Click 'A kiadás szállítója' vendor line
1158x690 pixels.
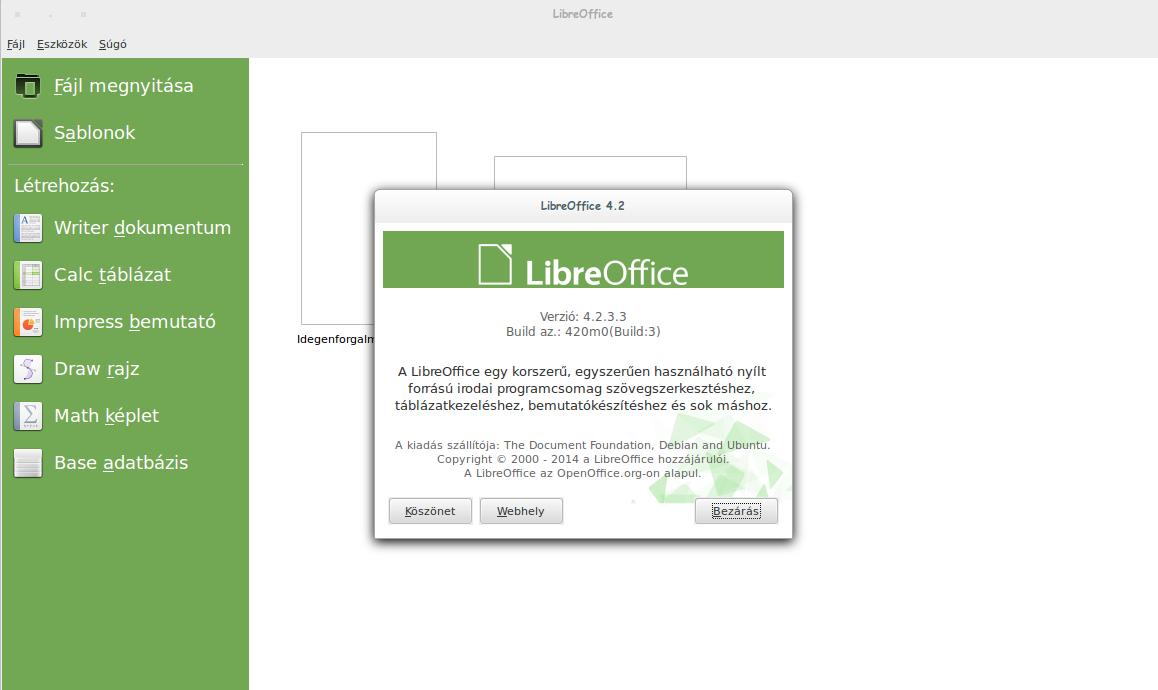[x=583, y=445]
